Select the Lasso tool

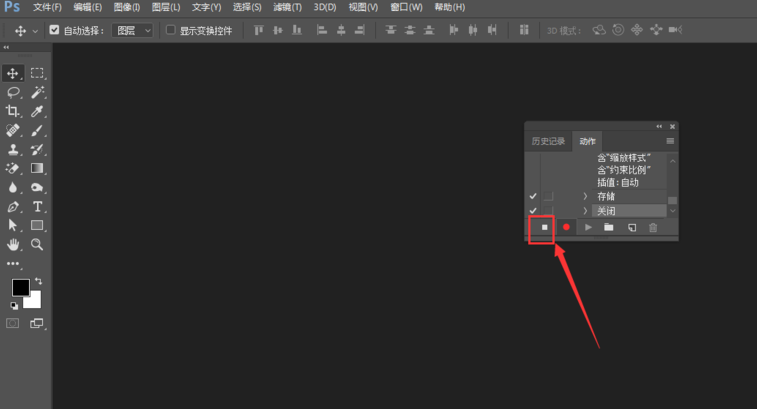pos(13,92)
